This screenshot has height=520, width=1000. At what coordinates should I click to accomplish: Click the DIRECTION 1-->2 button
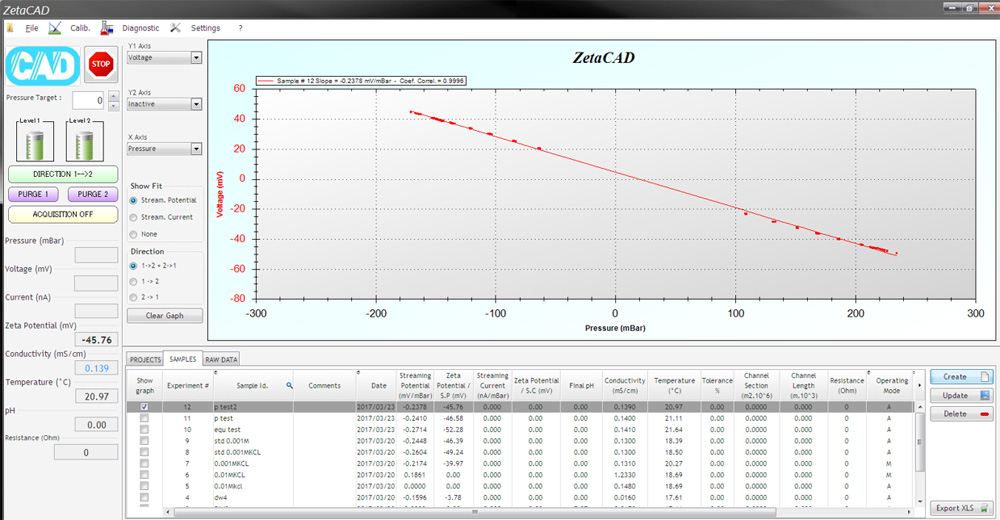[x=63, y=174]
